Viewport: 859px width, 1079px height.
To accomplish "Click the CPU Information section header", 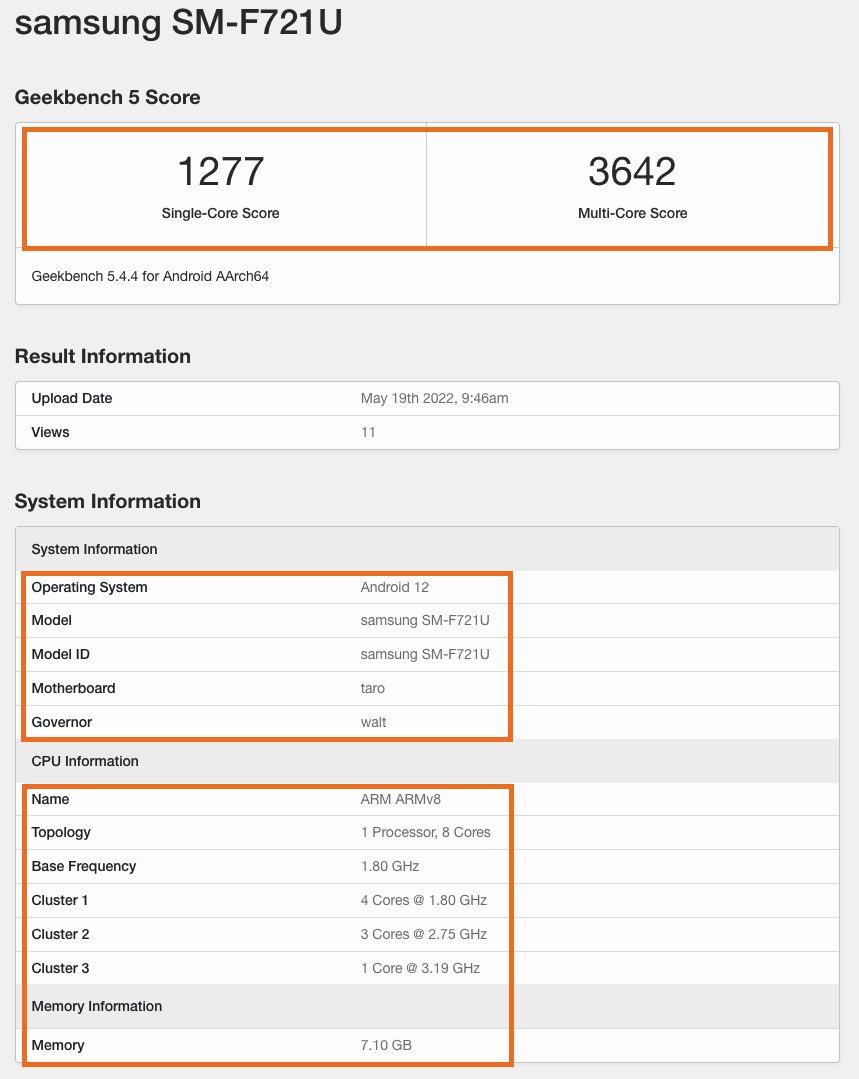I will tap(85, 761).
